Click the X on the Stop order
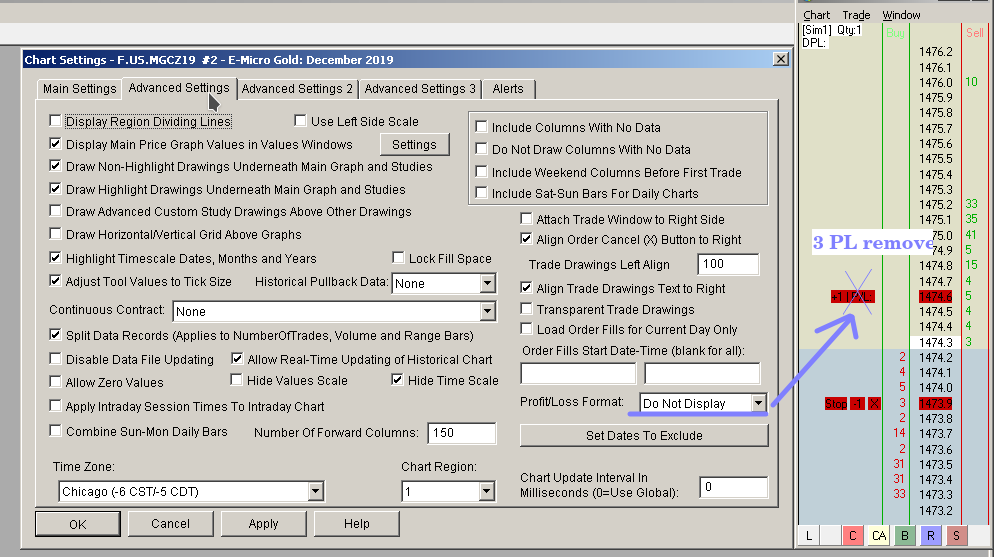This screenshot has height=557, width=994. (x=874, y=403)
